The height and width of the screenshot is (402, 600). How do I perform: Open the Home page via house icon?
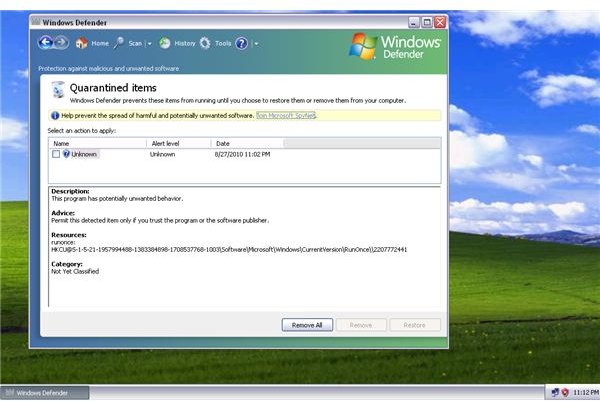pyautogui.click(x=81, y=43)
